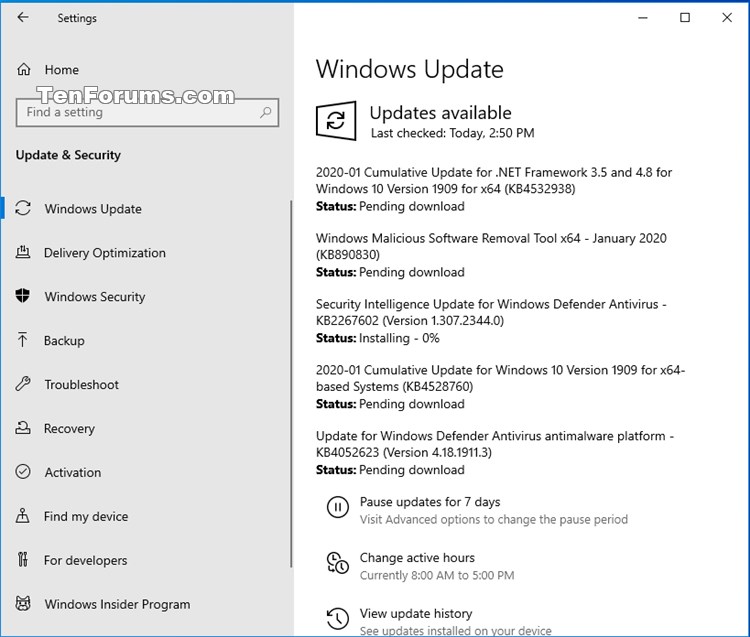Click the Updates available refresh icon
Image resolution: width=750 pixels, height=637 pixels.
pyautogui.click(x=336, y=121)
